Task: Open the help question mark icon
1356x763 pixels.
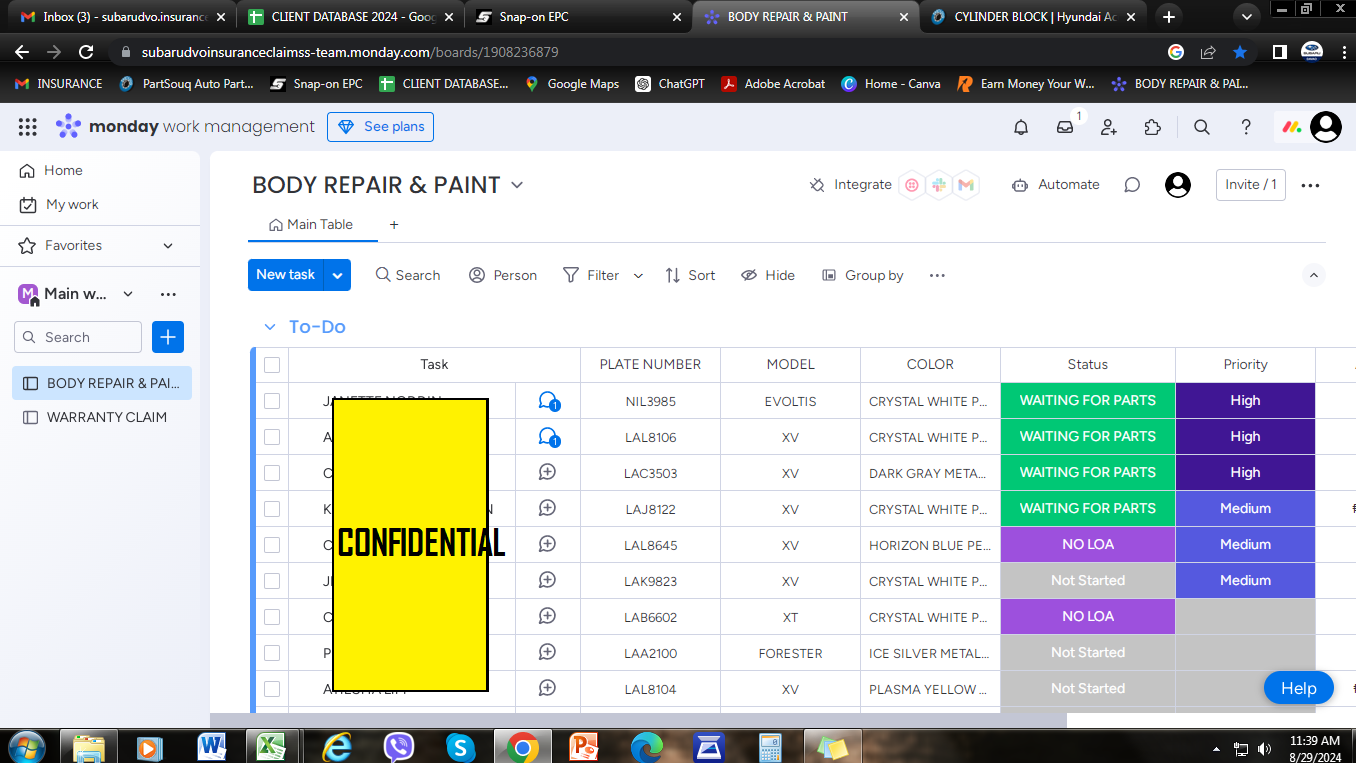Action: click(x=1246, y=127)
